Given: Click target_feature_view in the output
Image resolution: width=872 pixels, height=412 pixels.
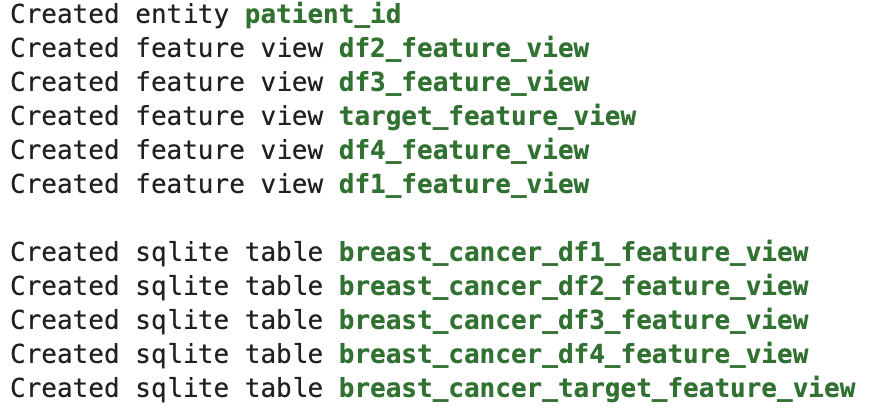Looking at the screenshot, I should coord(487,117).
